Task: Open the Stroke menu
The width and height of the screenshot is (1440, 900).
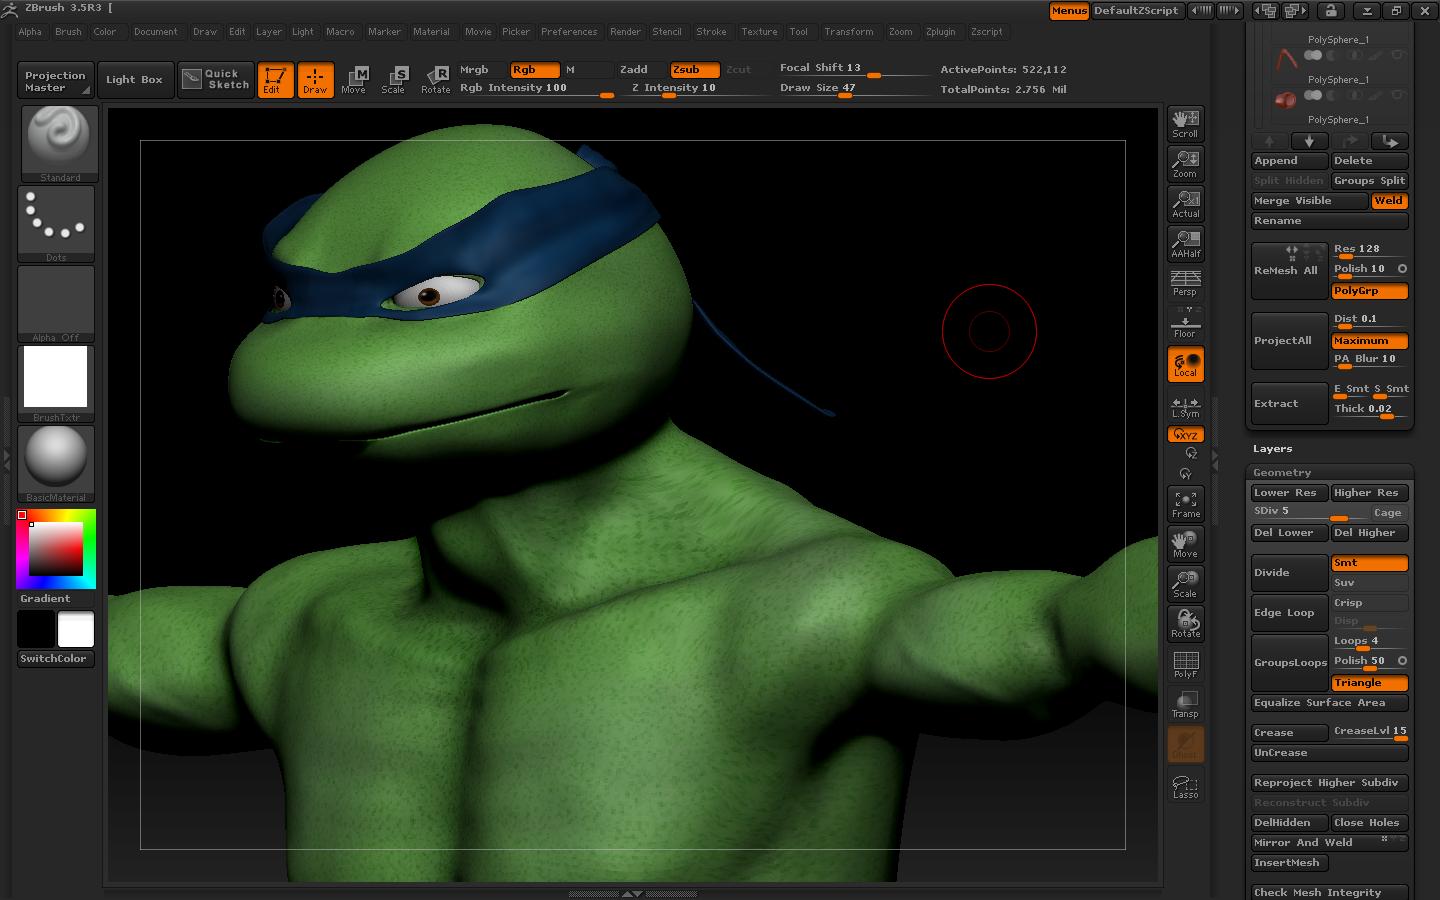Action: 711,32
